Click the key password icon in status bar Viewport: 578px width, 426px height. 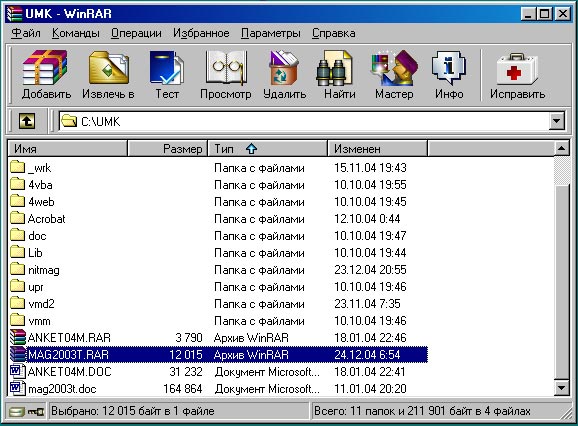pos(36,411)
